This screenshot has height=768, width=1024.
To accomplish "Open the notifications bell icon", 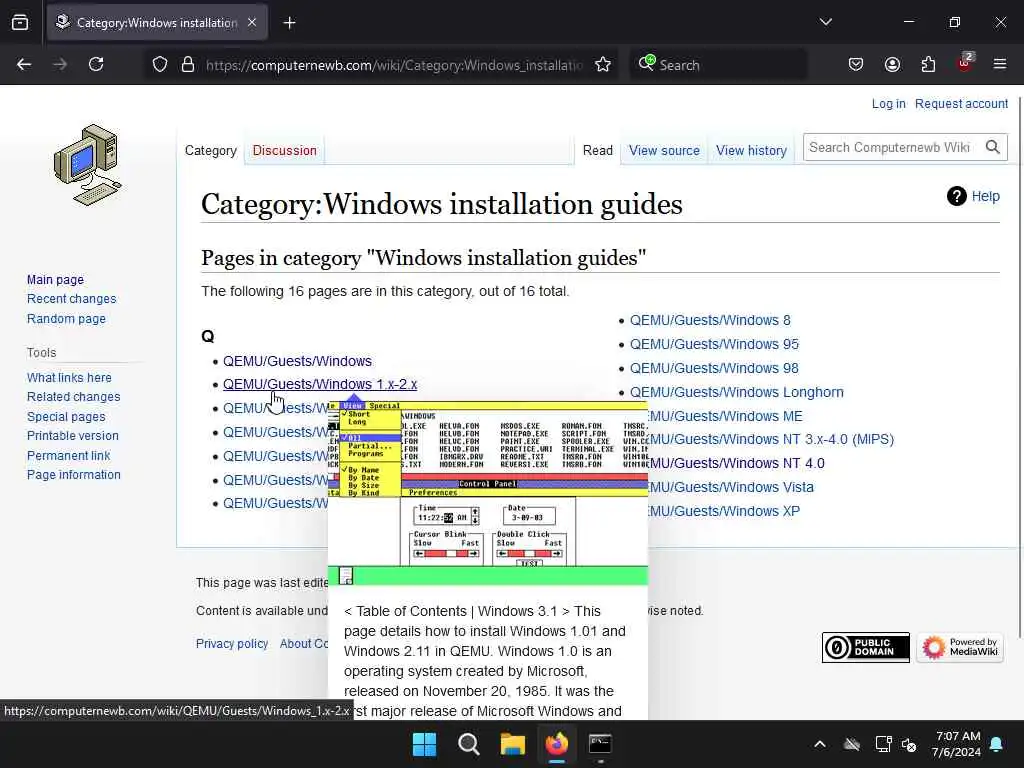I will click(x=997, y=744).
